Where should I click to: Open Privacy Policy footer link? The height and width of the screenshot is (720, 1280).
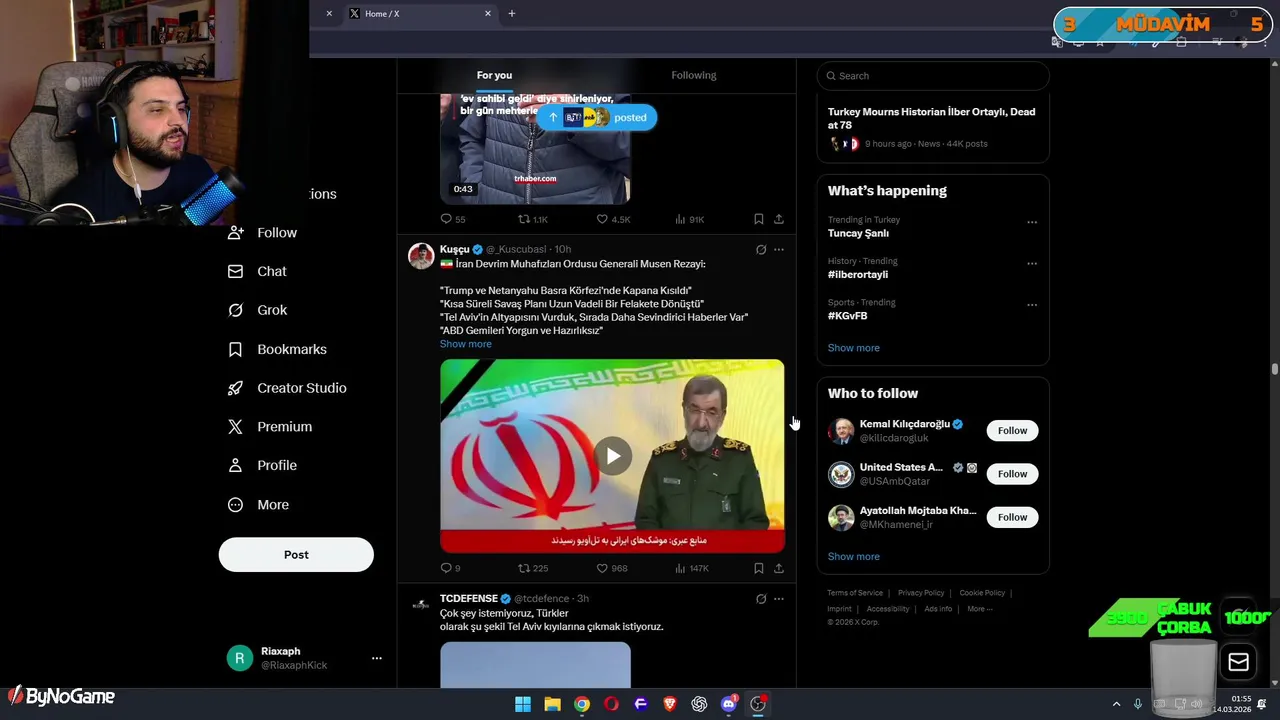(x=921, y=593)
